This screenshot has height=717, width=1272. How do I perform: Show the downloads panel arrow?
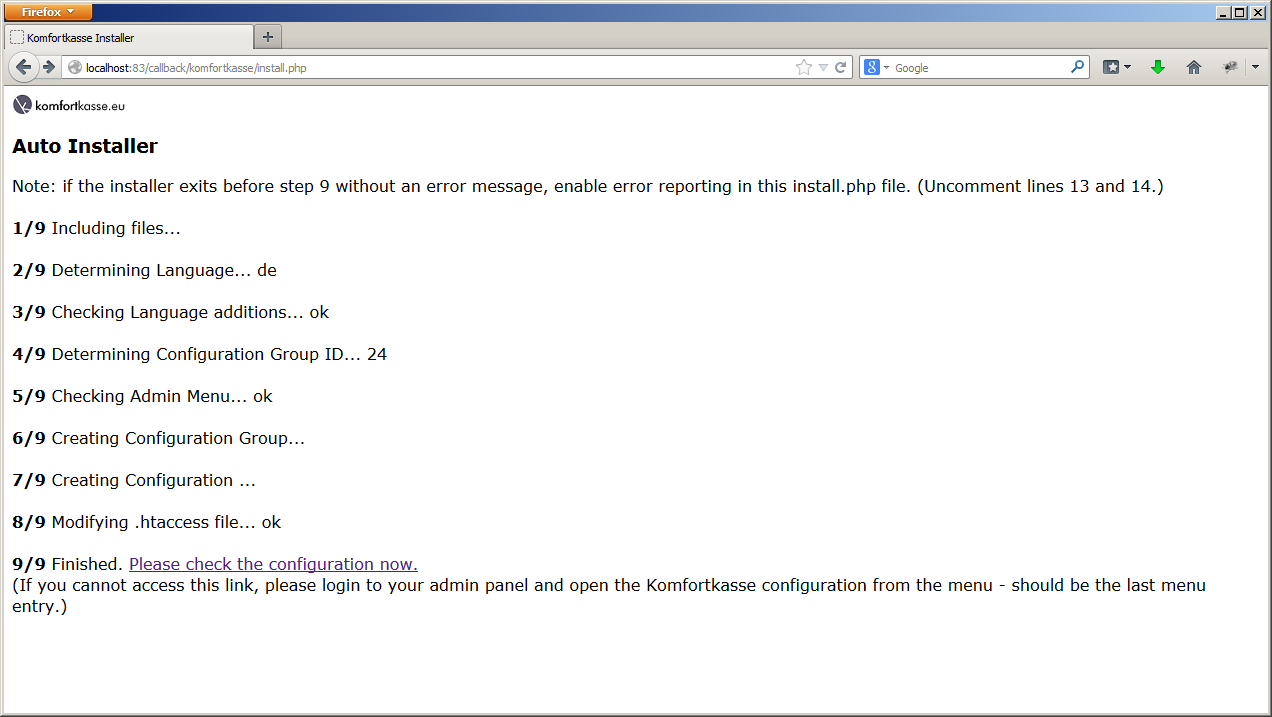1158,67
